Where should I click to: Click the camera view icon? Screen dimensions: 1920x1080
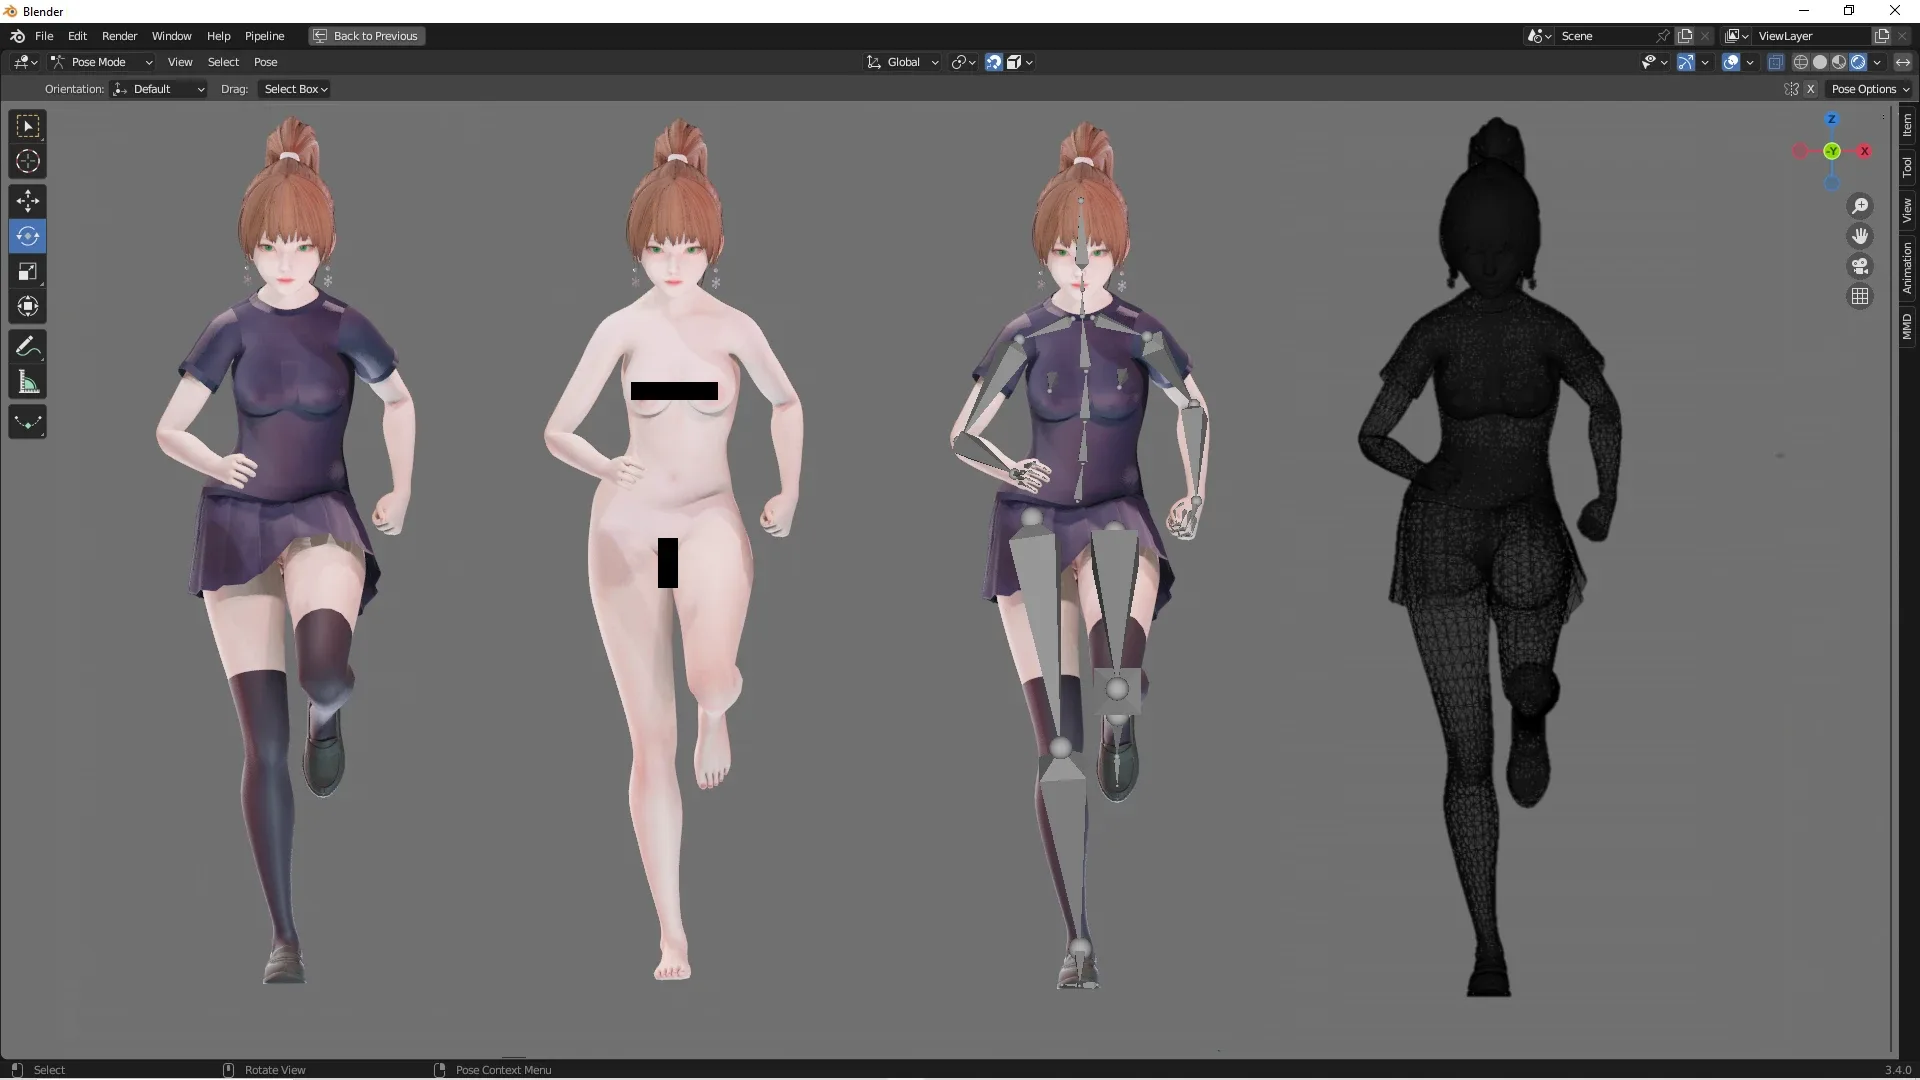[1860, 266]
